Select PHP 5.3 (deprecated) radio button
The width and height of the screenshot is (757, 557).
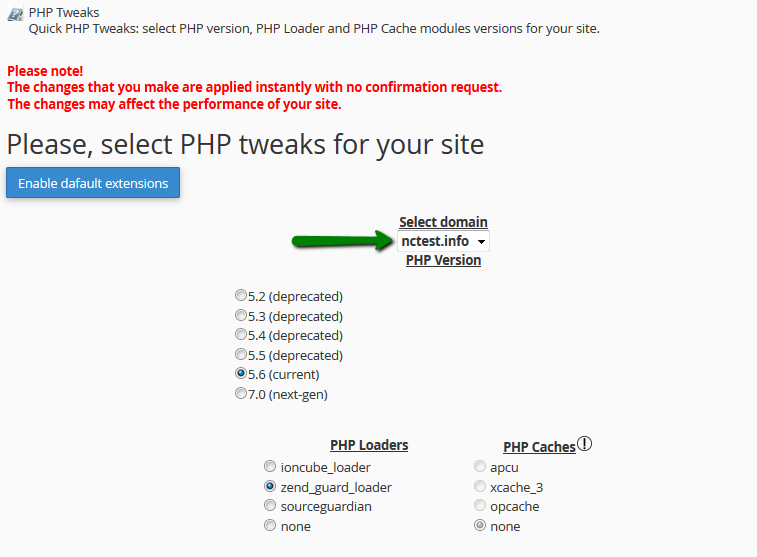coord(240,315)
